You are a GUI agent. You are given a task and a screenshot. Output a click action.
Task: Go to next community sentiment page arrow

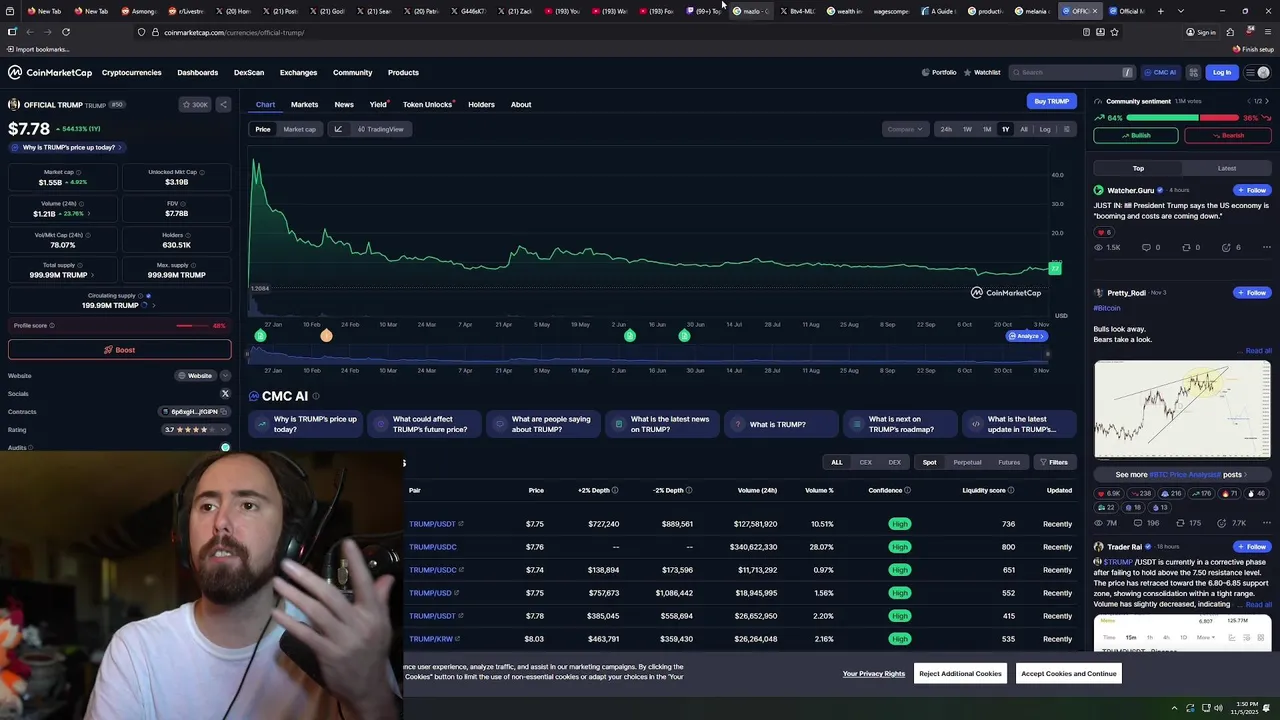pyautogui.click(x=1267, y=101)
